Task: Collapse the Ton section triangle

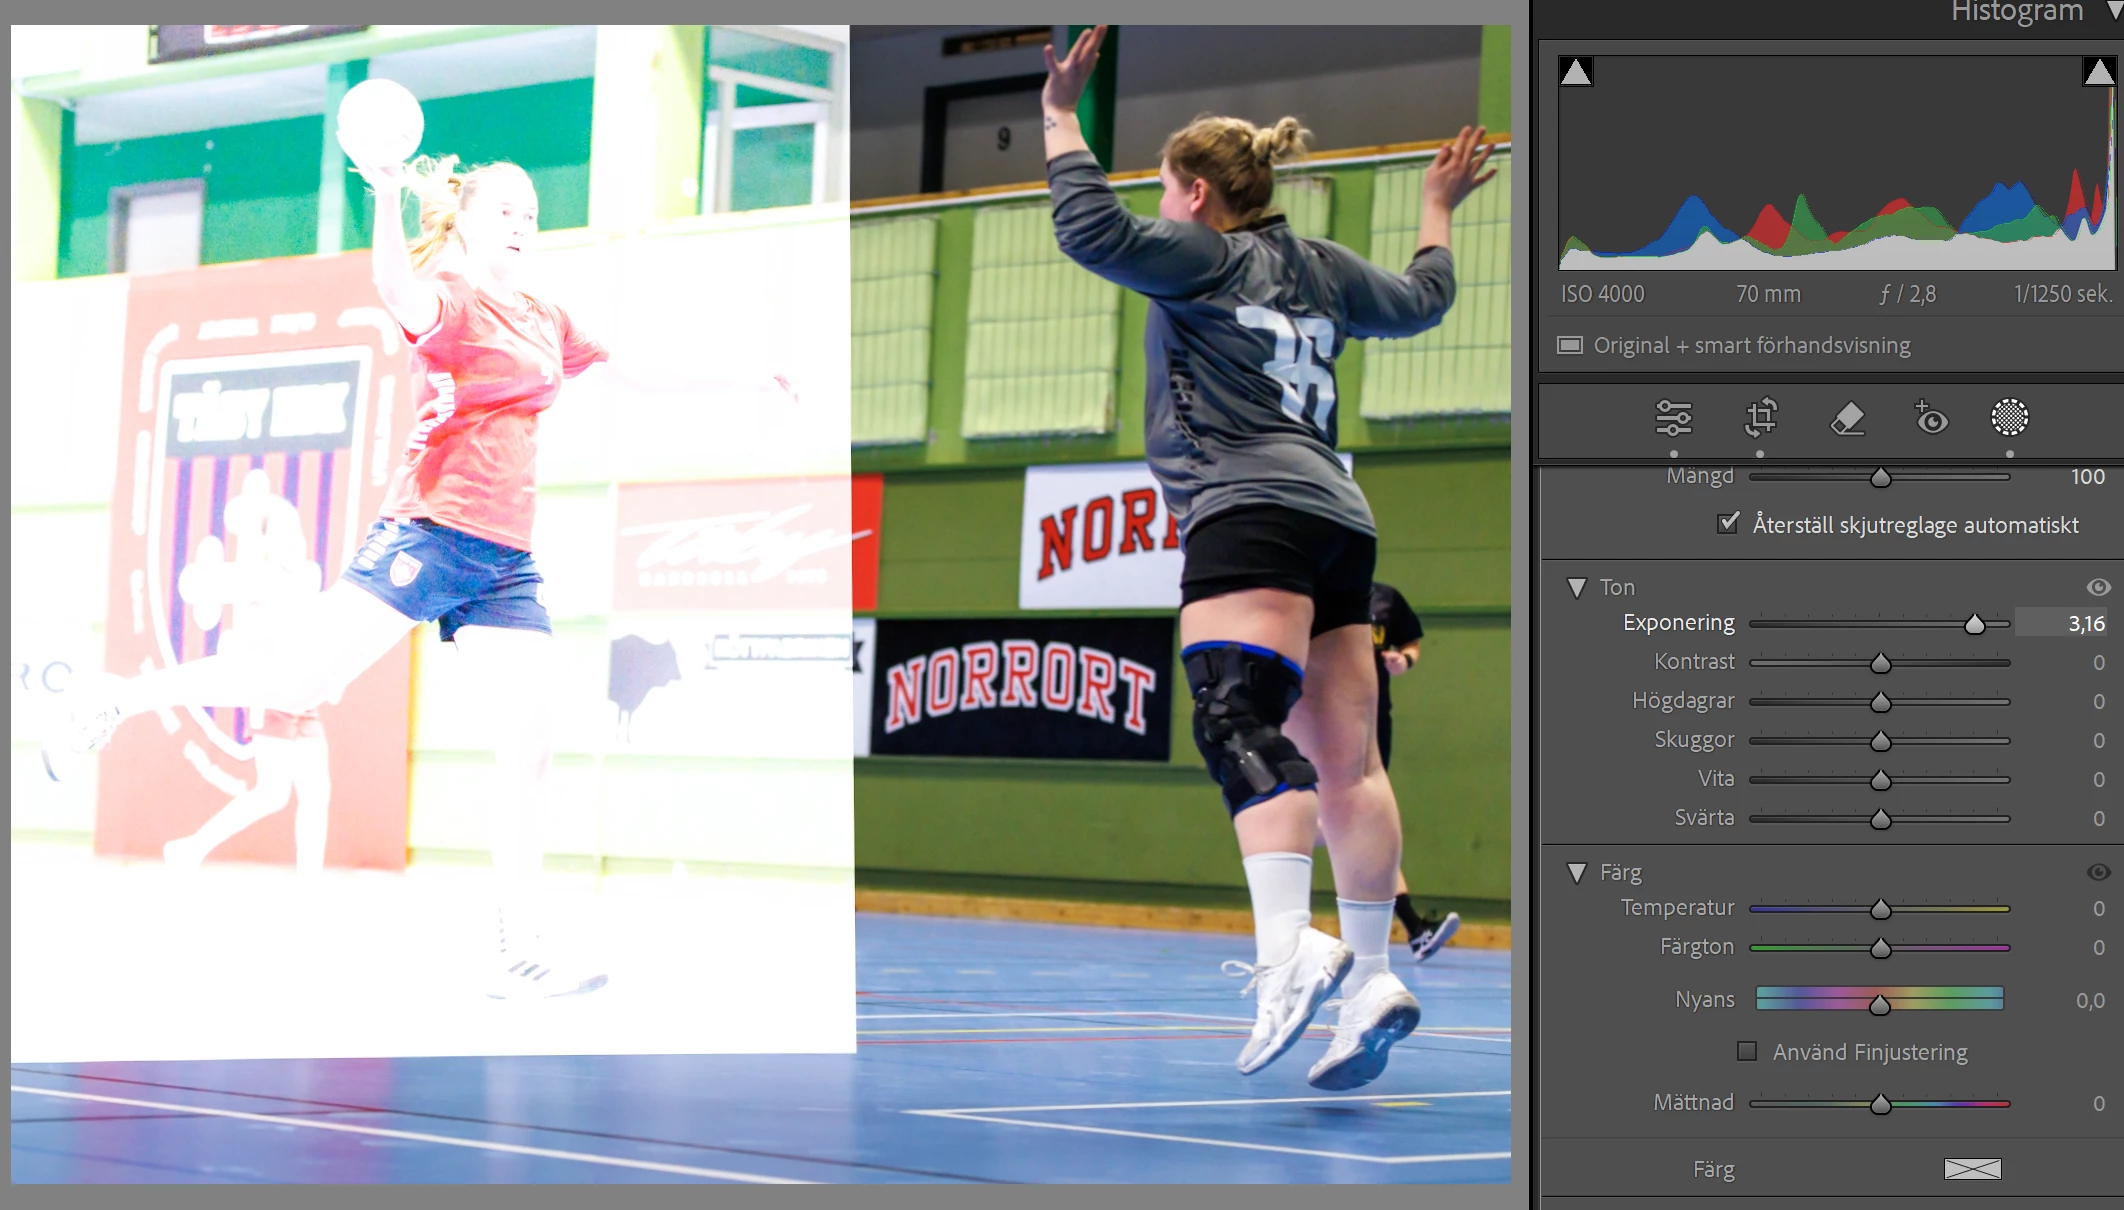Action: tap(1577, 588)
